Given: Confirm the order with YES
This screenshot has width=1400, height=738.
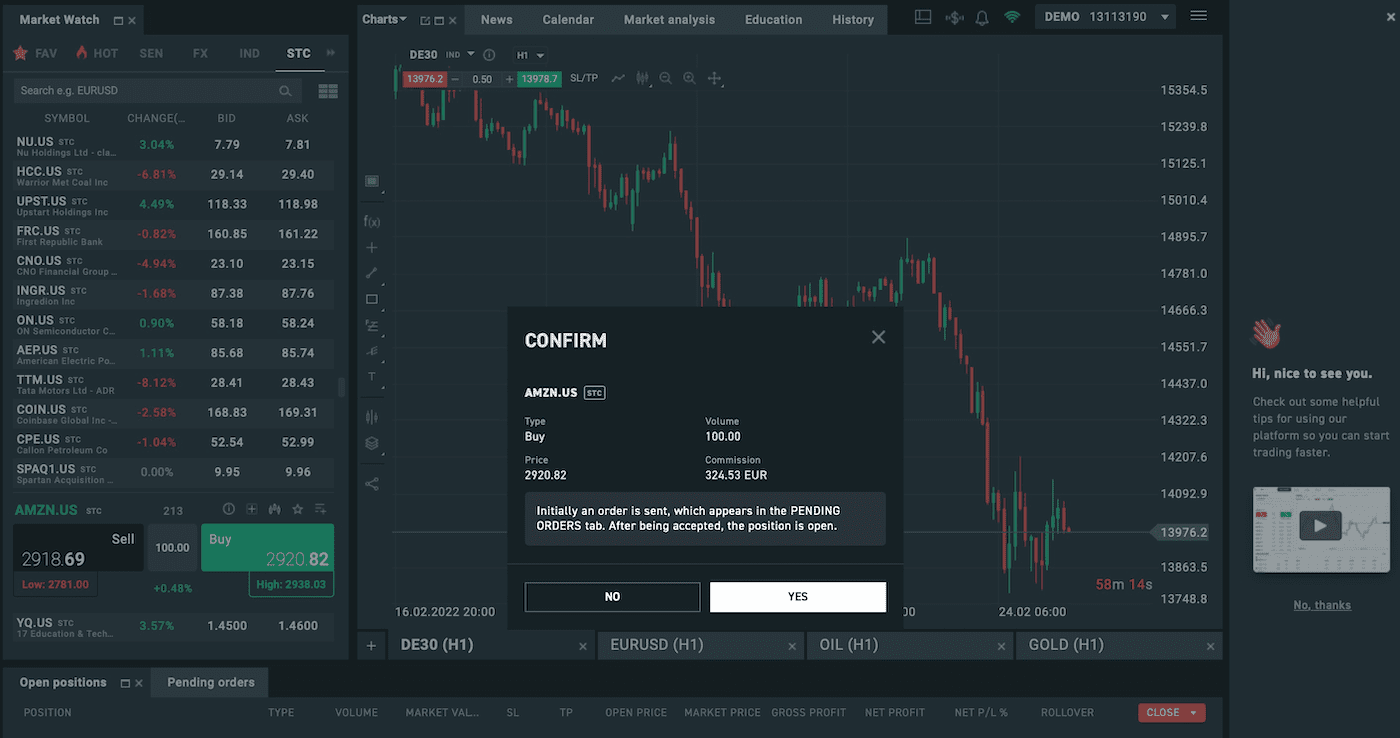Looking at the screenshot, I should (798, 597).
